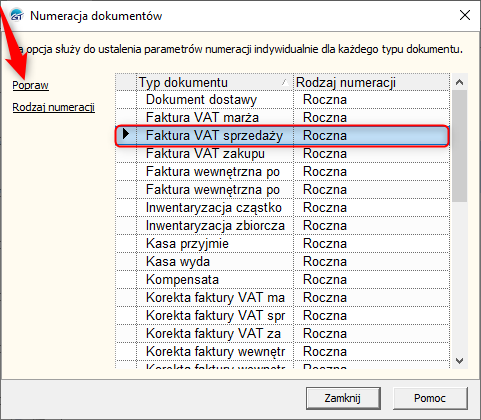Click the Zamknij button
Viewport: 481px width, 420px height.
click(x=343, y=398)
